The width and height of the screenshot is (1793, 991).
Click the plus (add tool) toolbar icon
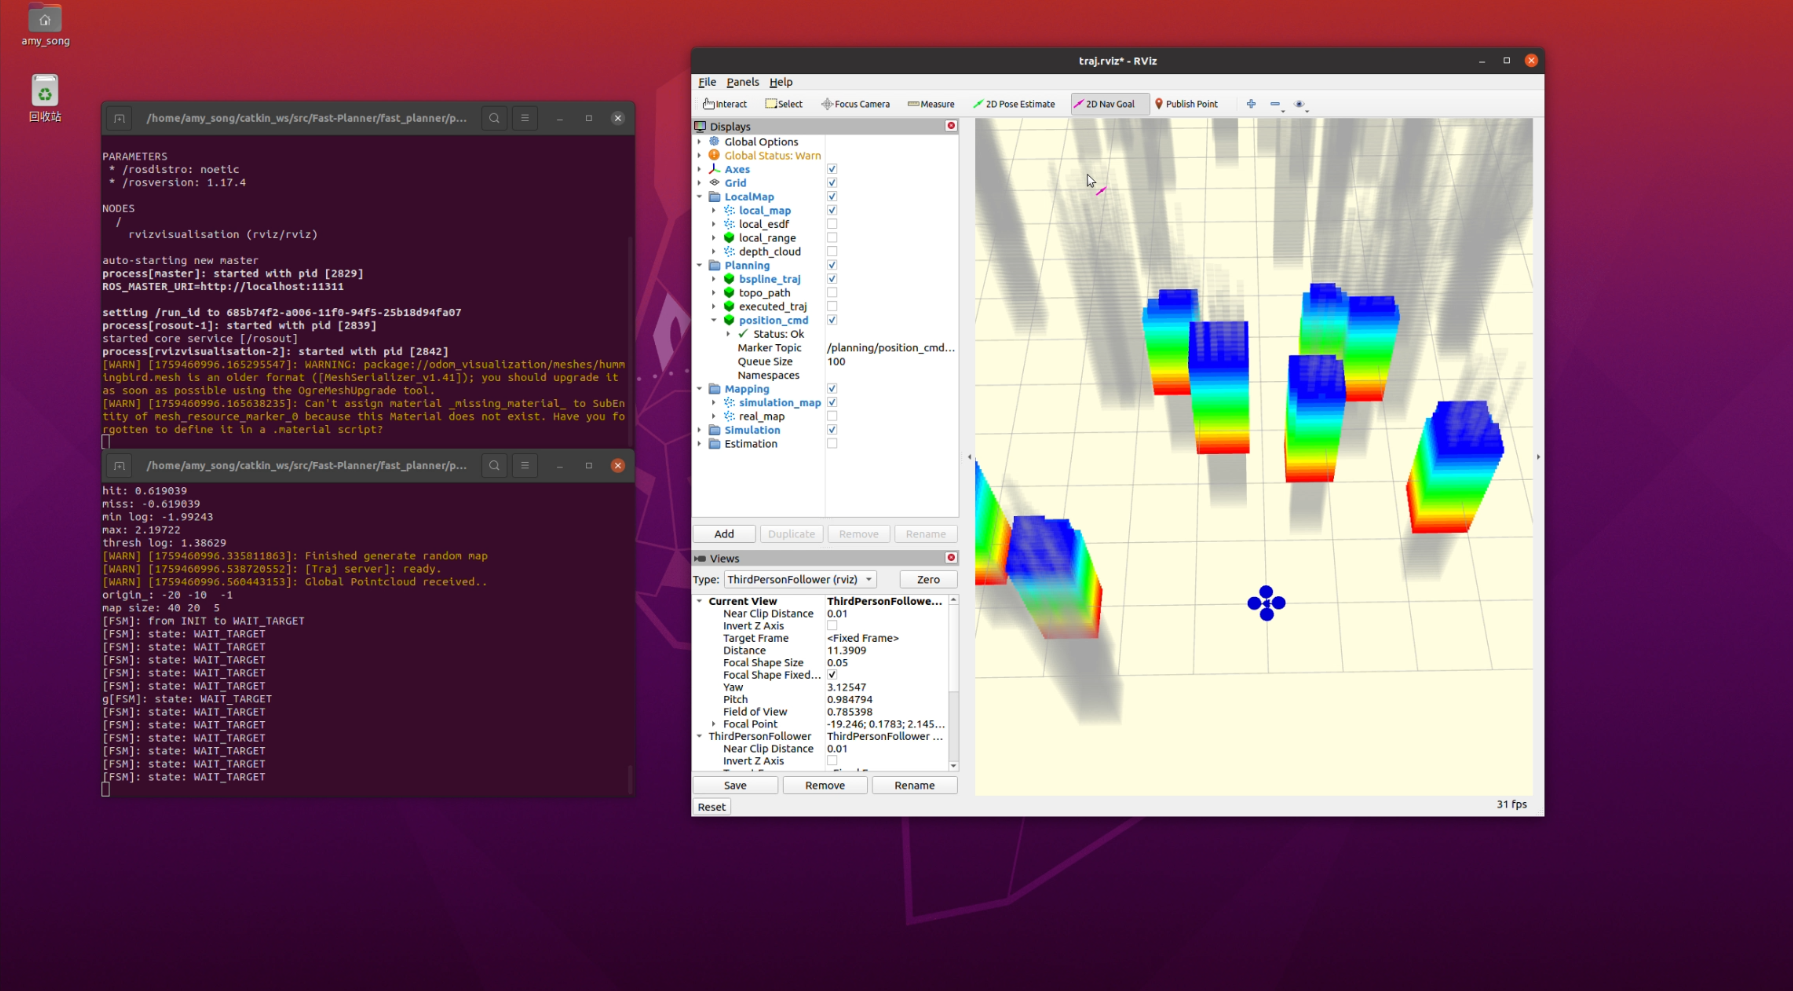[x=1251, y=104]
